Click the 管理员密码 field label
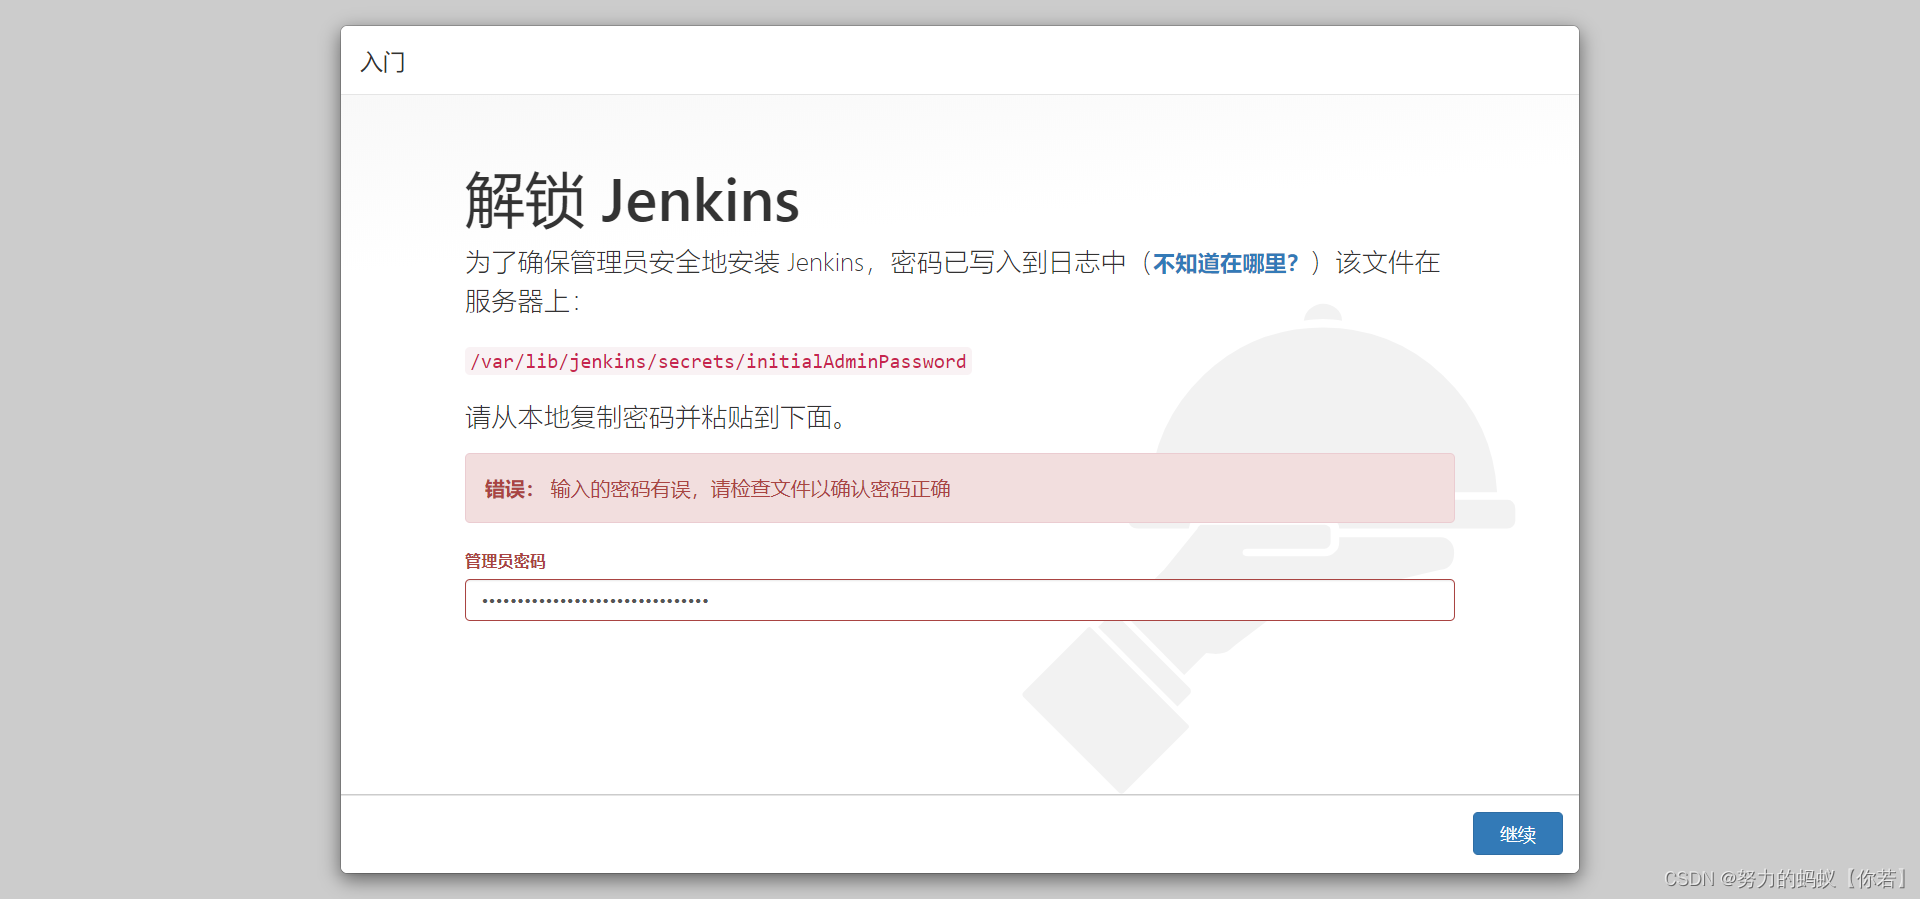 point(505,561)
